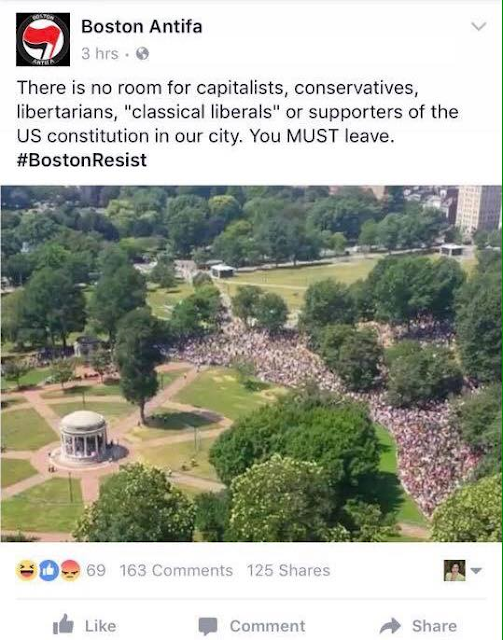View the 69 reactions count
Screen dimensions: 503x640
point(96,571)
